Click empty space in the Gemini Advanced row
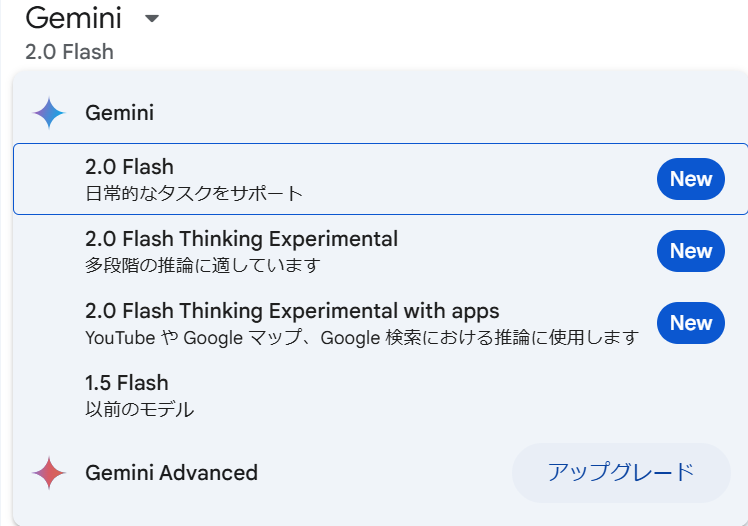This screenshot has height=526, width=748. click(385, 473)
